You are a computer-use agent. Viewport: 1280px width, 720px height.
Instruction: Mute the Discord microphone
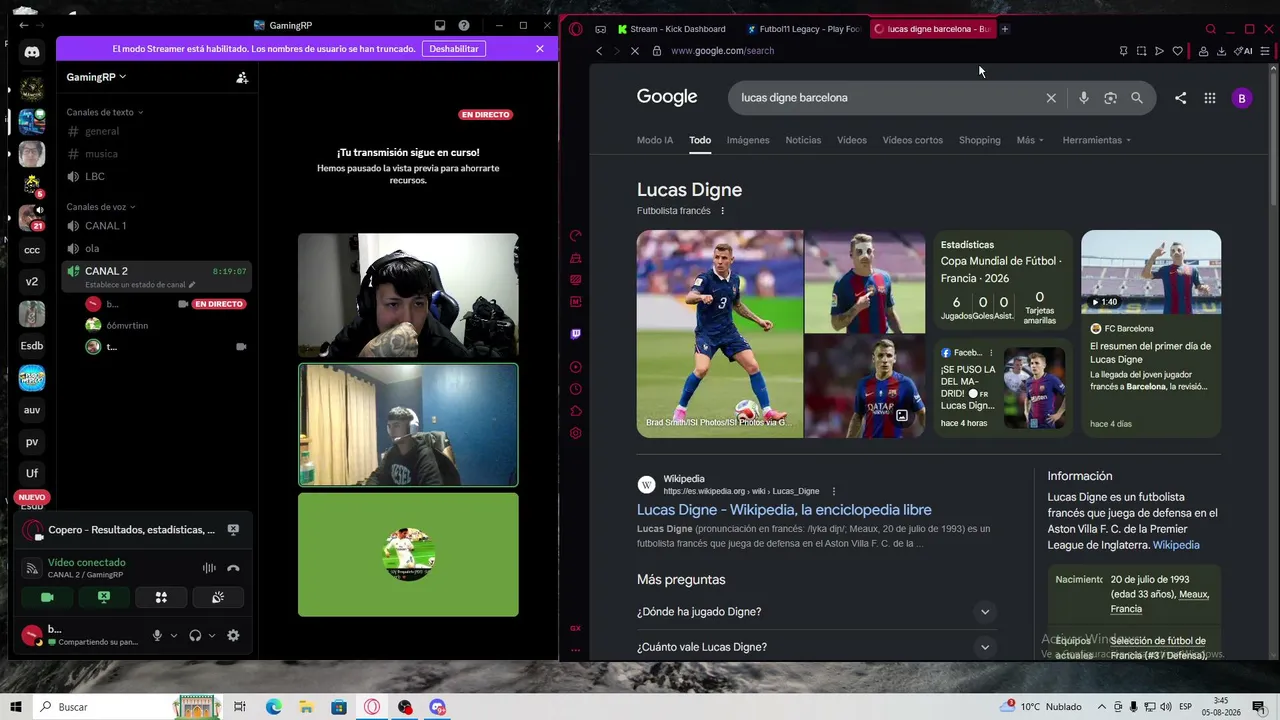tap(157, 635)
